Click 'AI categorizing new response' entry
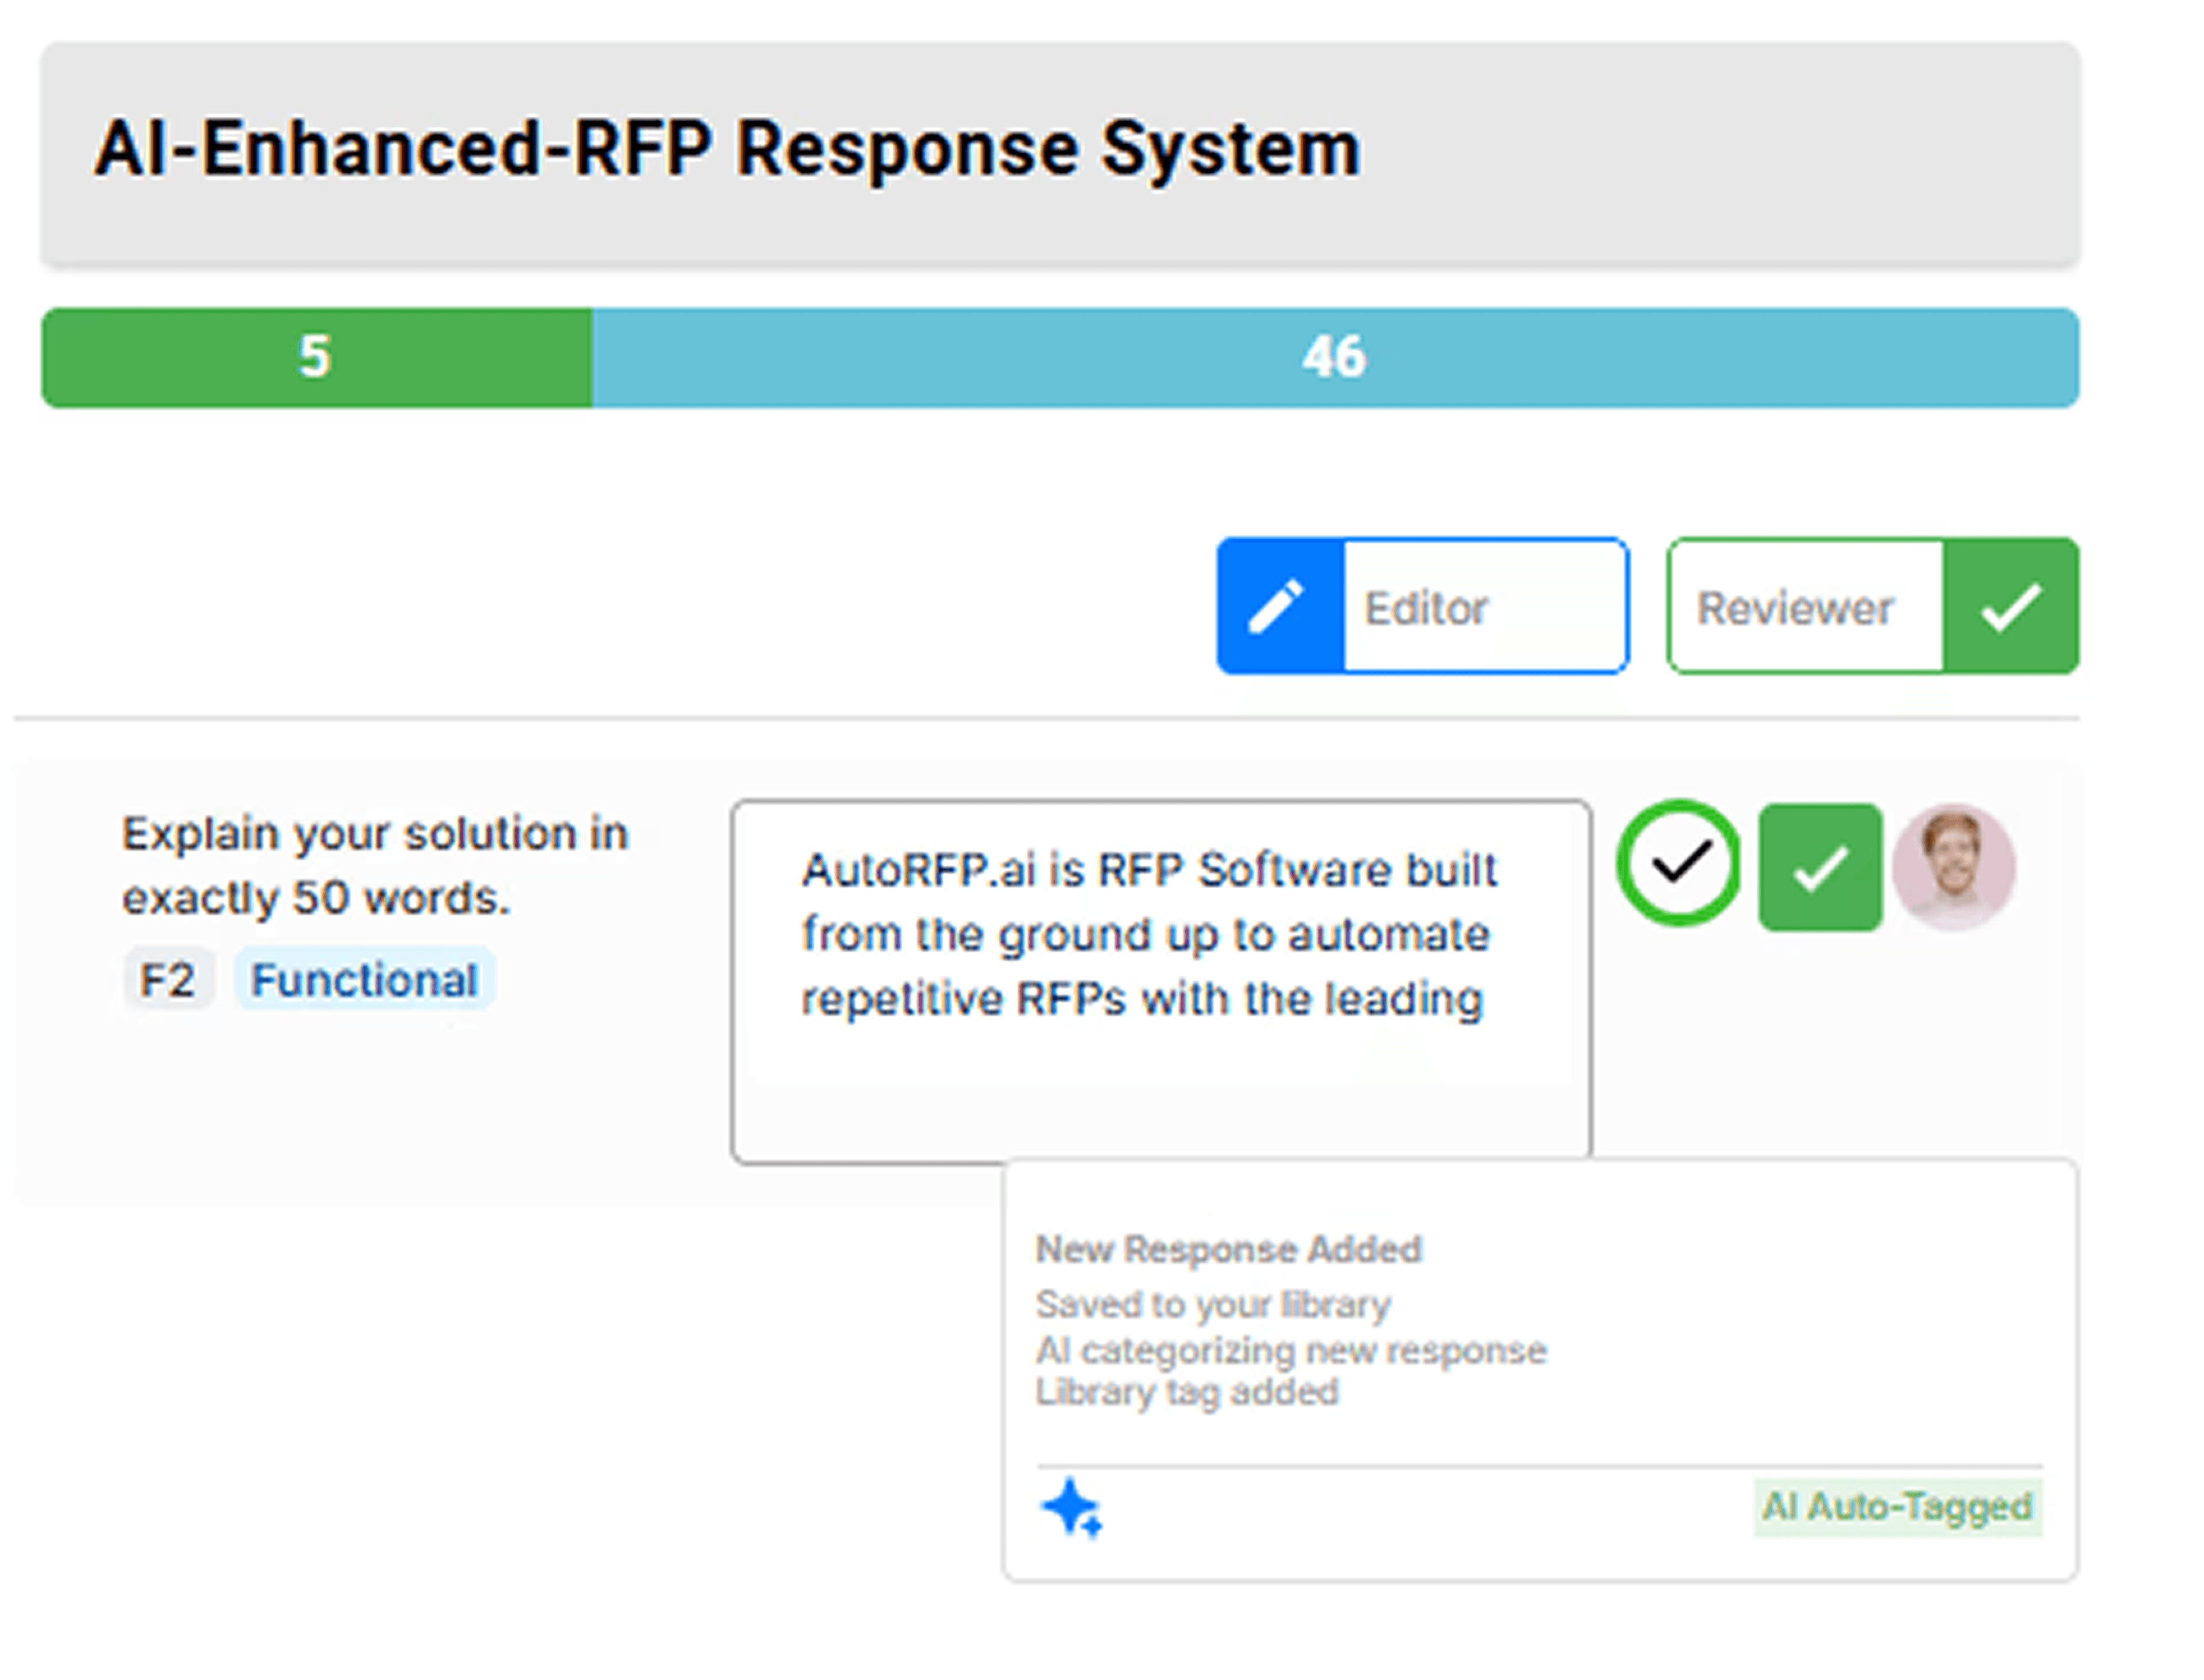The image size is (2204, 1680). click(x=1290, y=1350)
